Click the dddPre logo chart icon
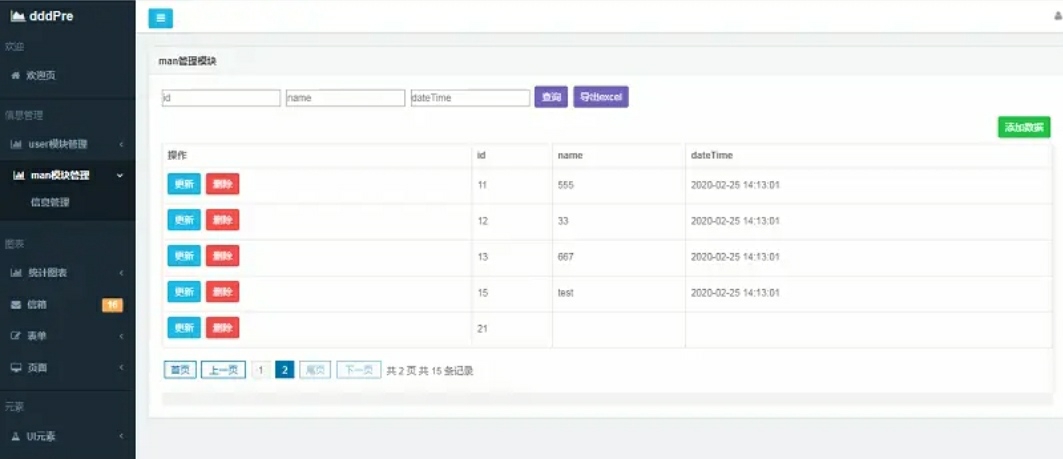The width and height of the screenshot is (1063, 459). click(18, 16)
